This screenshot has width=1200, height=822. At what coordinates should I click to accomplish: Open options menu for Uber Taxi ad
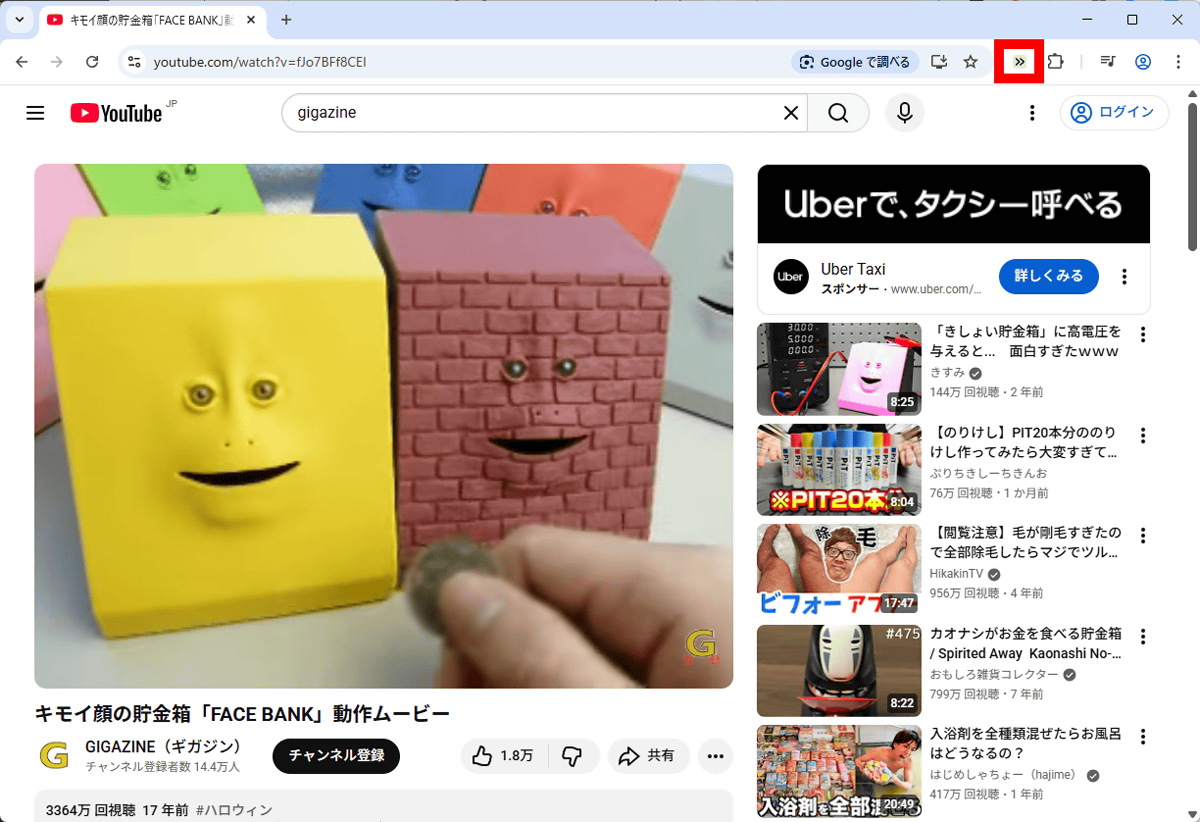click(x=1125, y=276)
